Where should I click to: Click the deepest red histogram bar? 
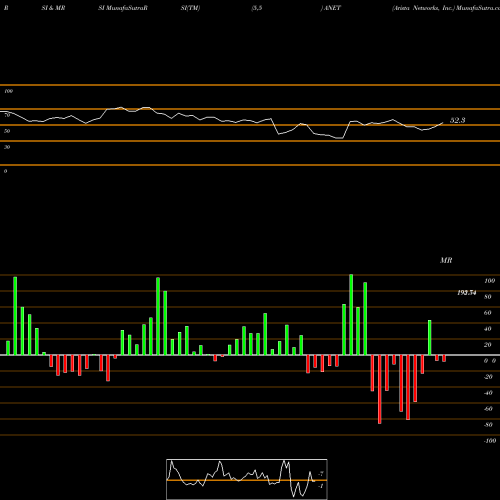(x=380, y=389)
